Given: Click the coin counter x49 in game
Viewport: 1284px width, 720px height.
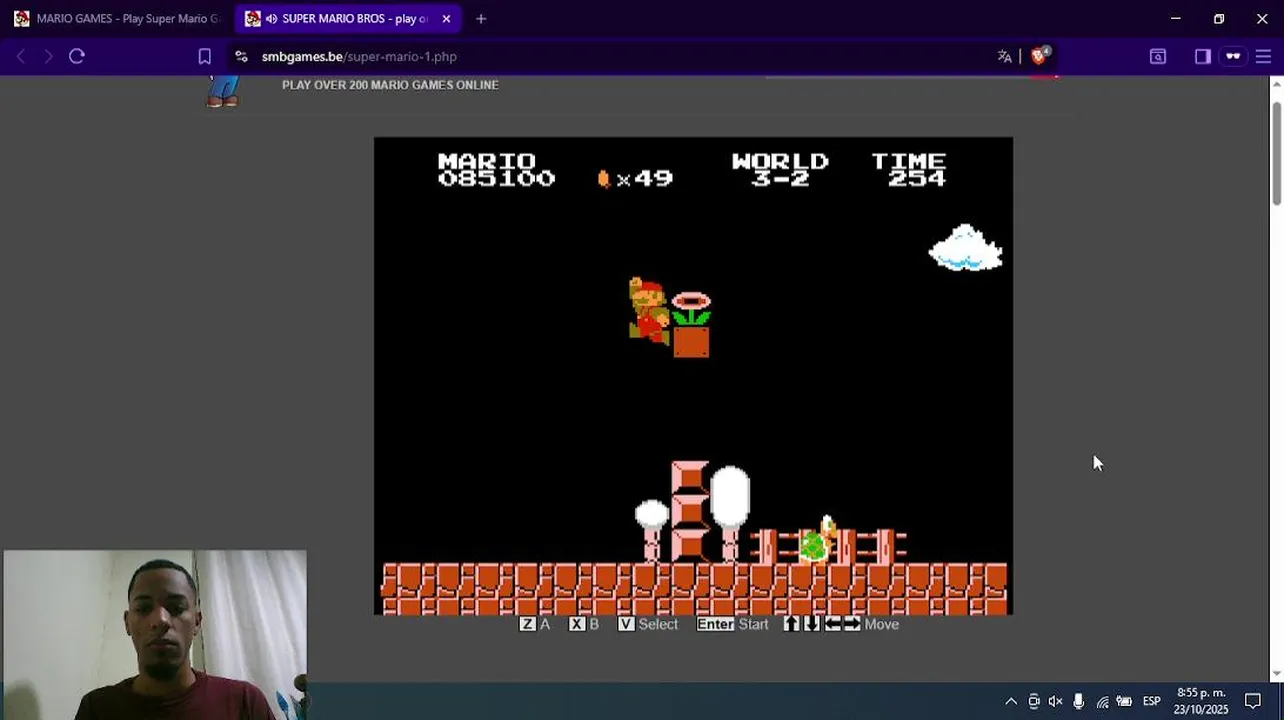Looking at the screenshot, I should [x=636, y=179].
